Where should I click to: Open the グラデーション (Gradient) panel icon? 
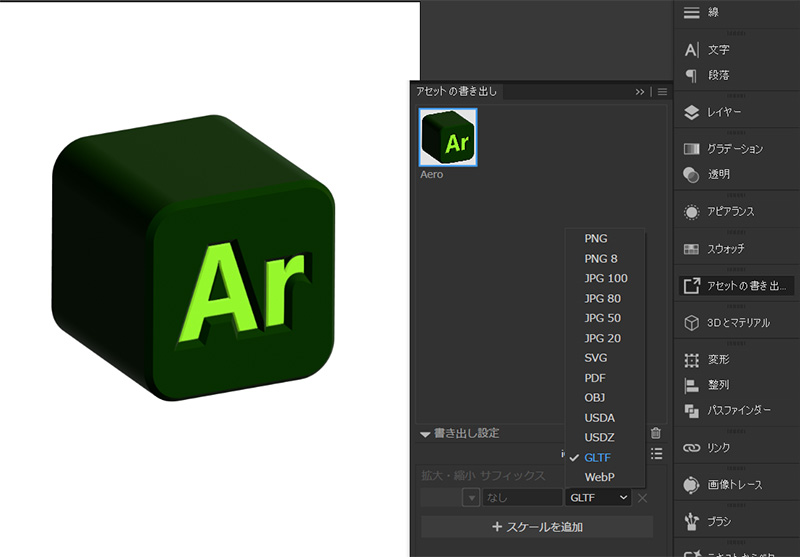(691, 149)
